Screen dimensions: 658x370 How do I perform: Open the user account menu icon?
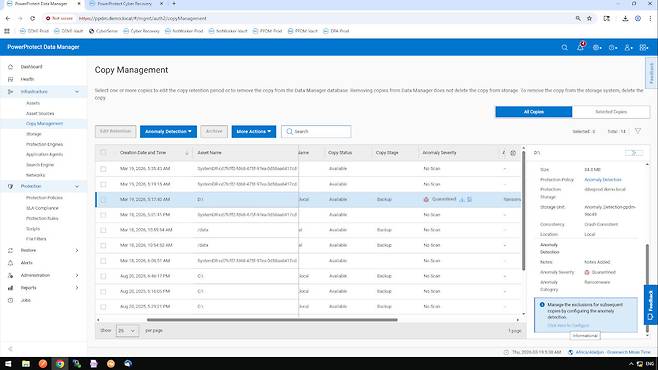(628, 48)
